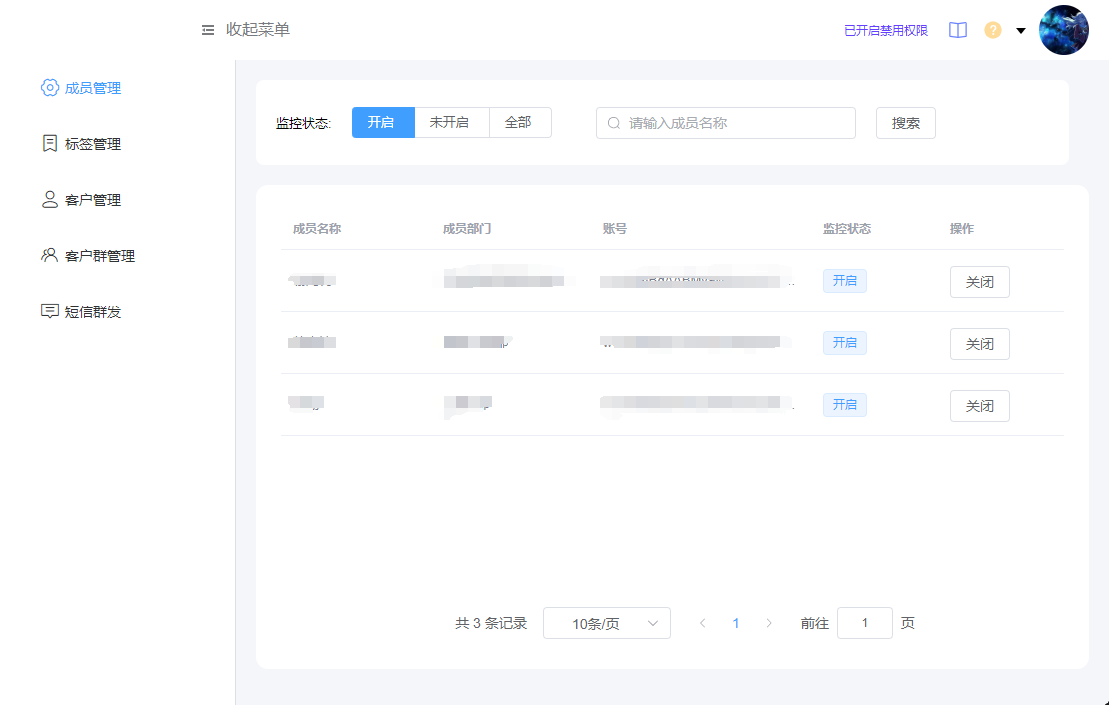The height and width of the screenshot is (705, 1109).
Task: Expand the account dropdown arrow beside avatar
Action: click(1021, 30)
